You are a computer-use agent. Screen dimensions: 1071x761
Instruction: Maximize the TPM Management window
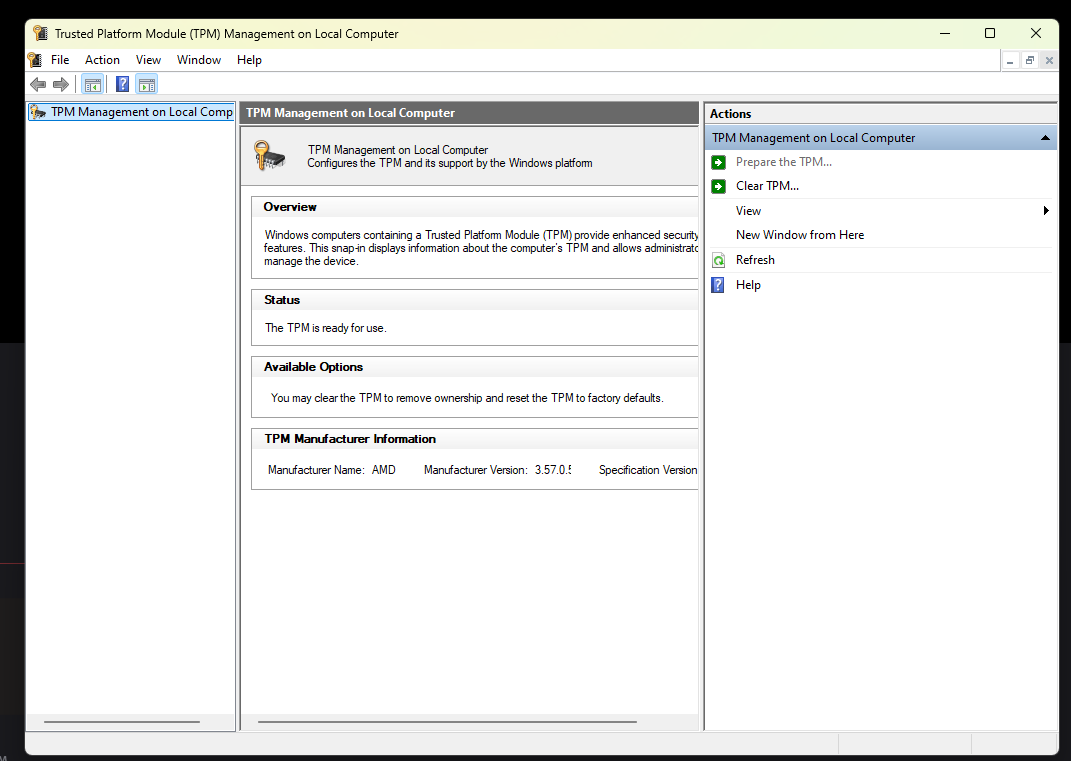coord(990,33)
